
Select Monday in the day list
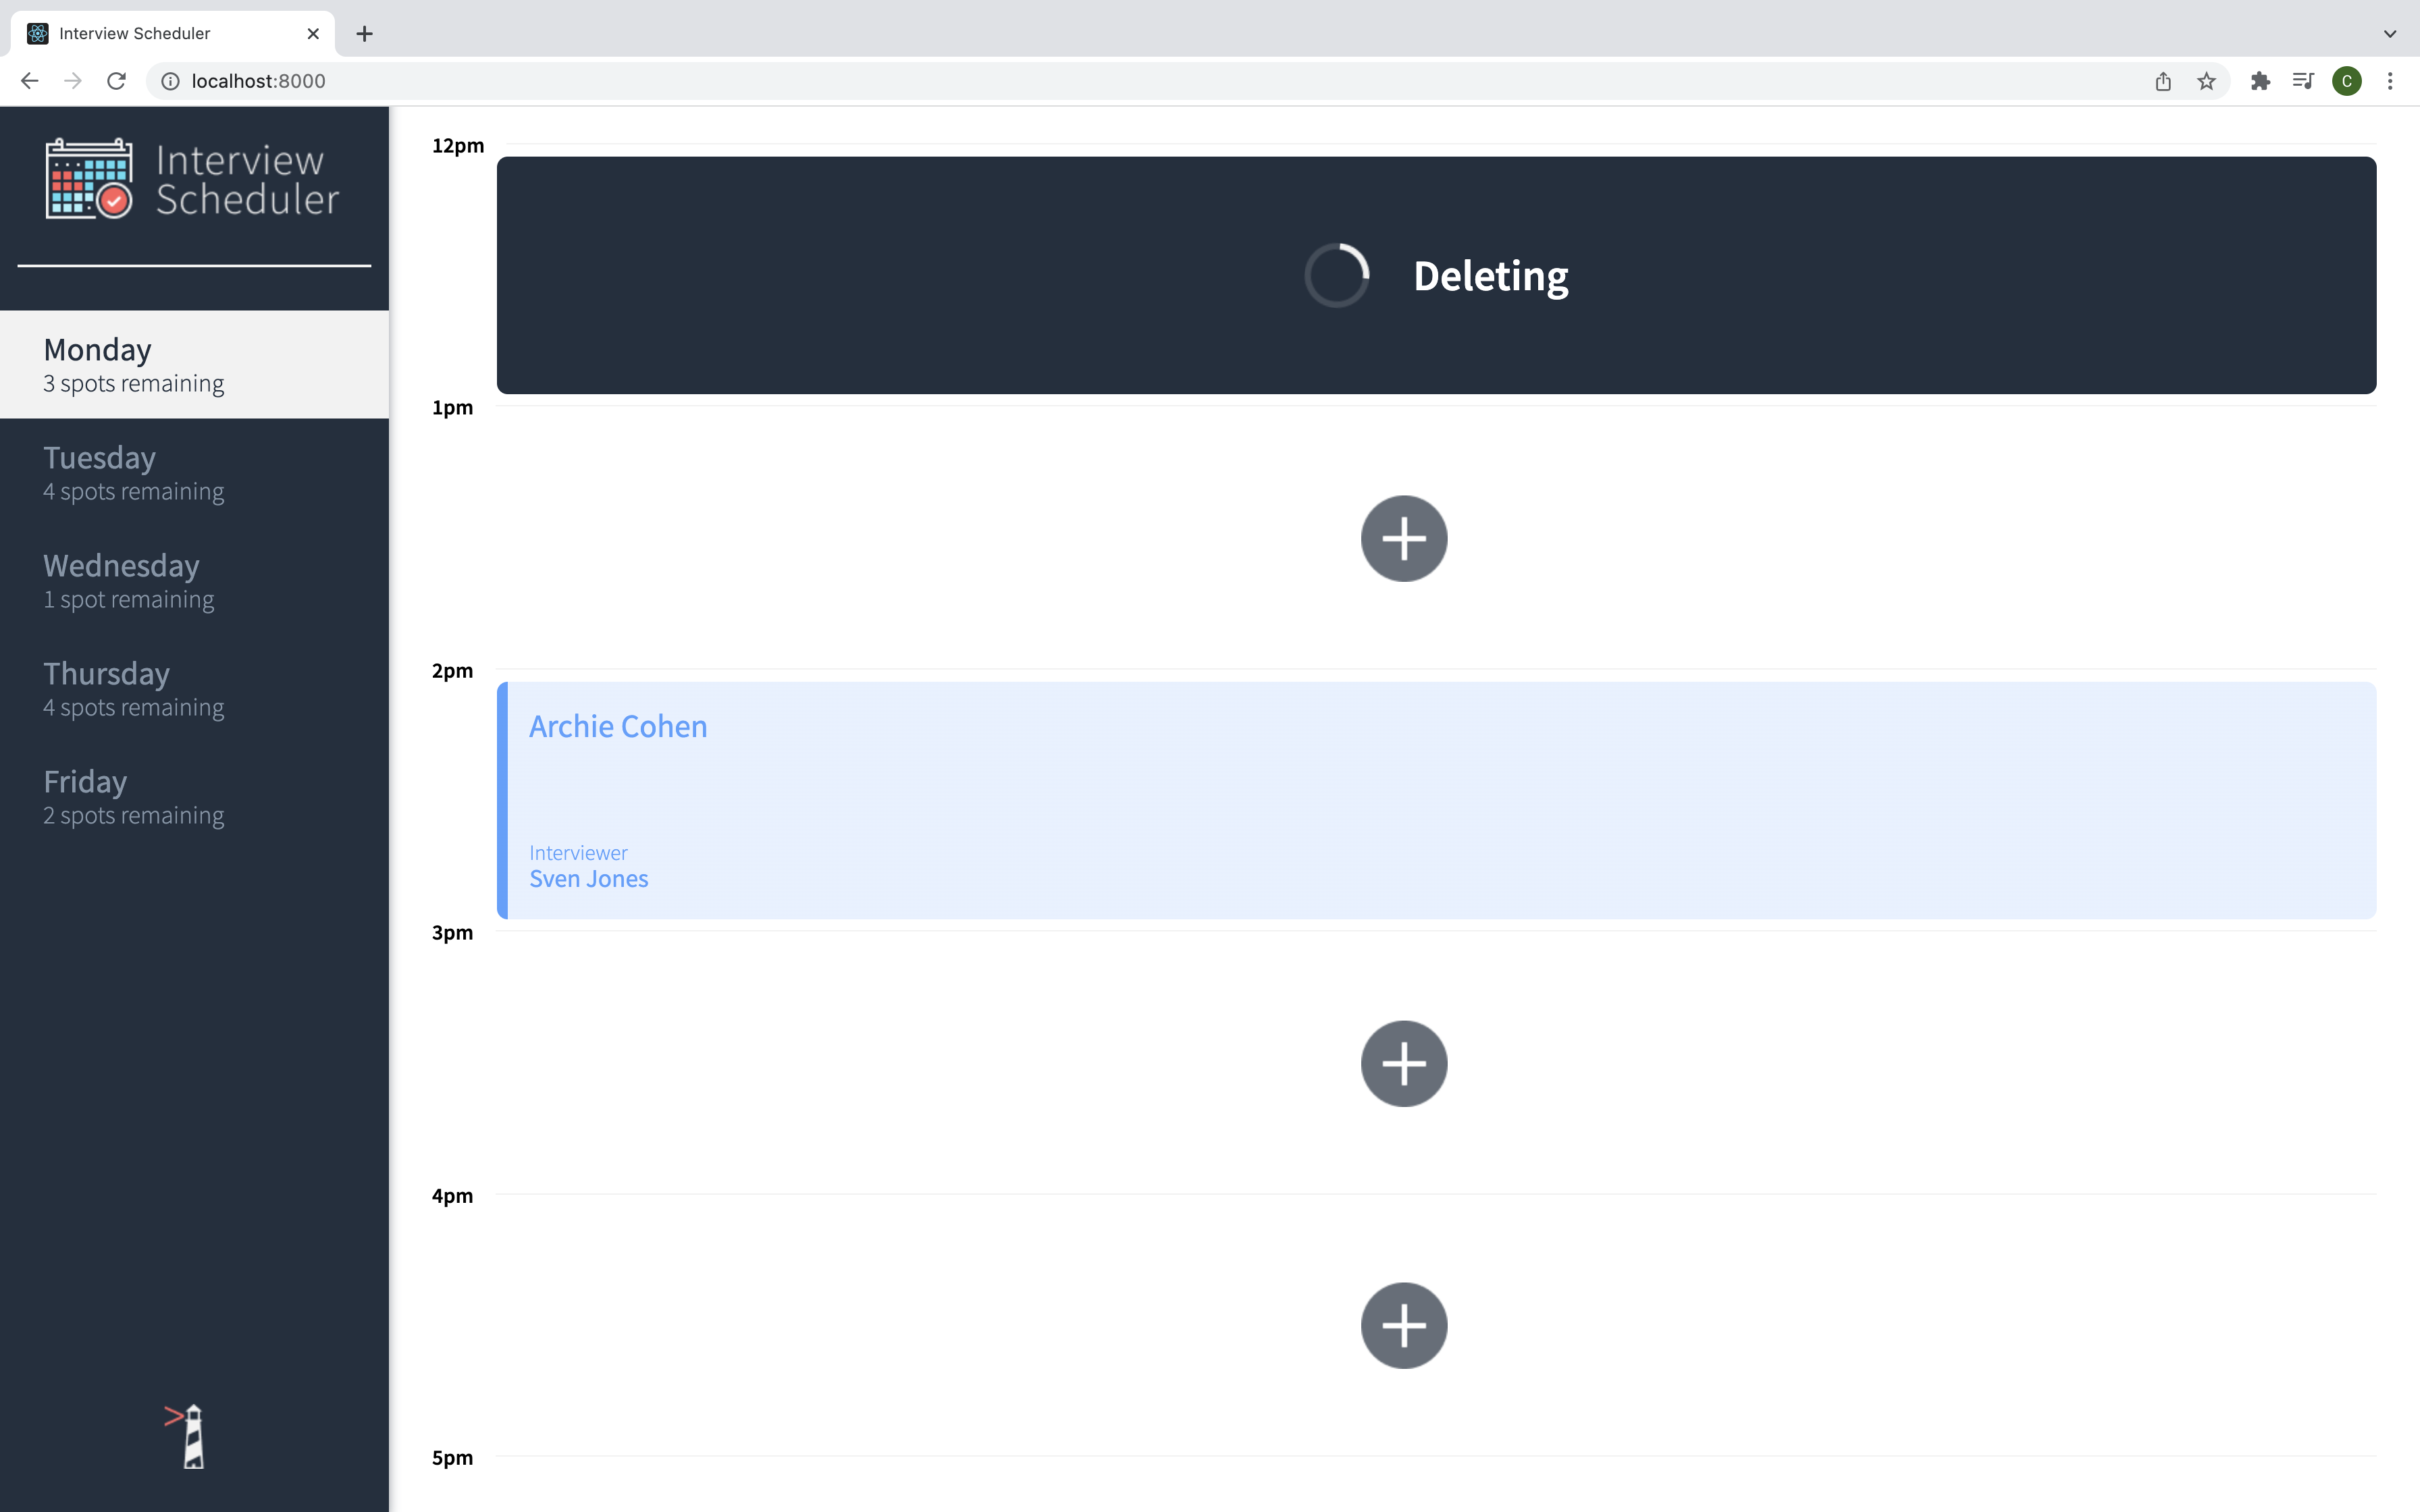[194, 364]
